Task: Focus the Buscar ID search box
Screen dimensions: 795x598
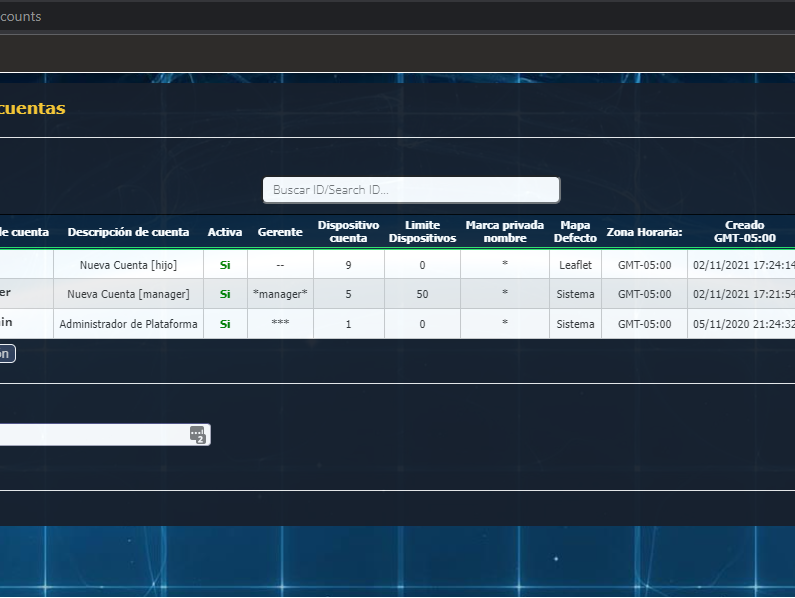Action: (411, 190)
